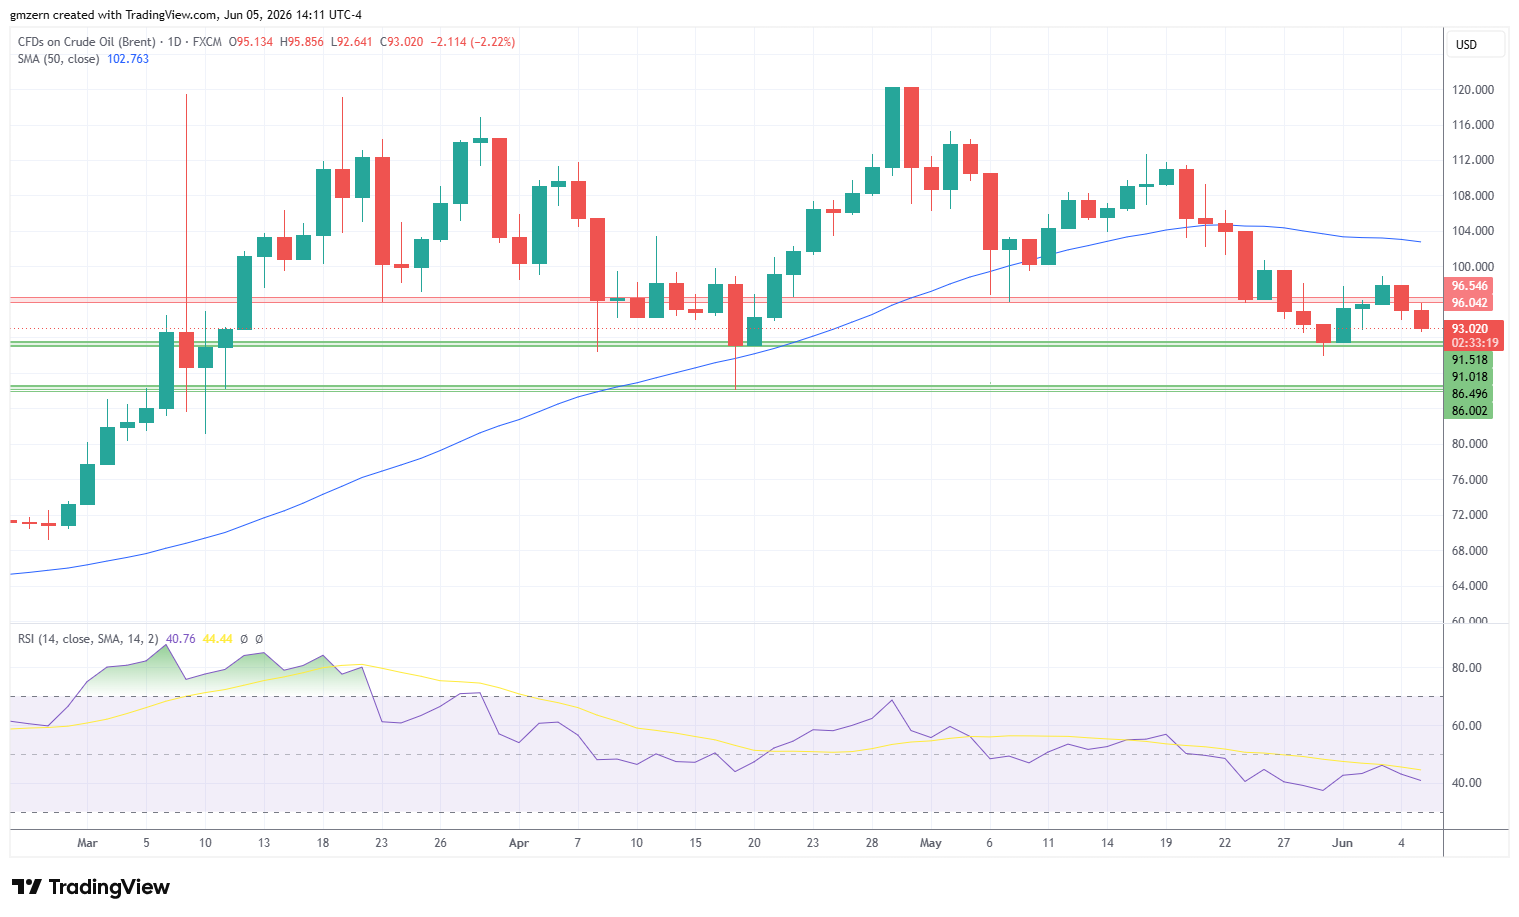The width and height of the screenshot is (1519, 917).
Task: Click the change value −2.114 (−2.22%)
Action: (x=473, y=42)
